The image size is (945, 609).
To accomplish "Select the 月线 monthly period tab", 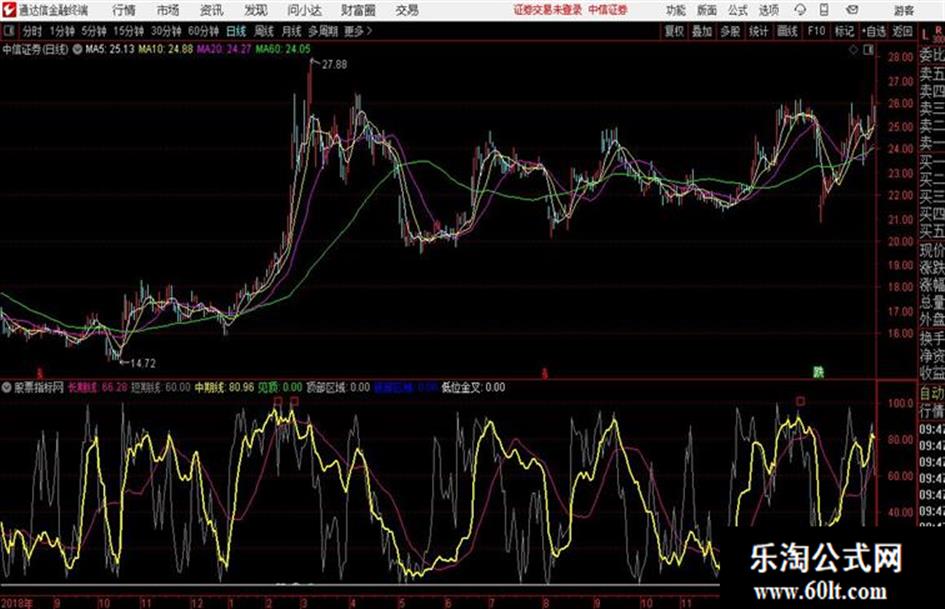I will tap(291, 31).
